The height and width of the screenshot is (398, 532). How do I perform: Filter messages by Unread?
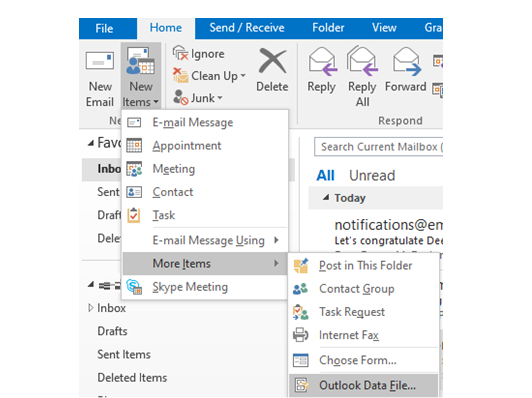pyautogui.click(x=372, y=175)
